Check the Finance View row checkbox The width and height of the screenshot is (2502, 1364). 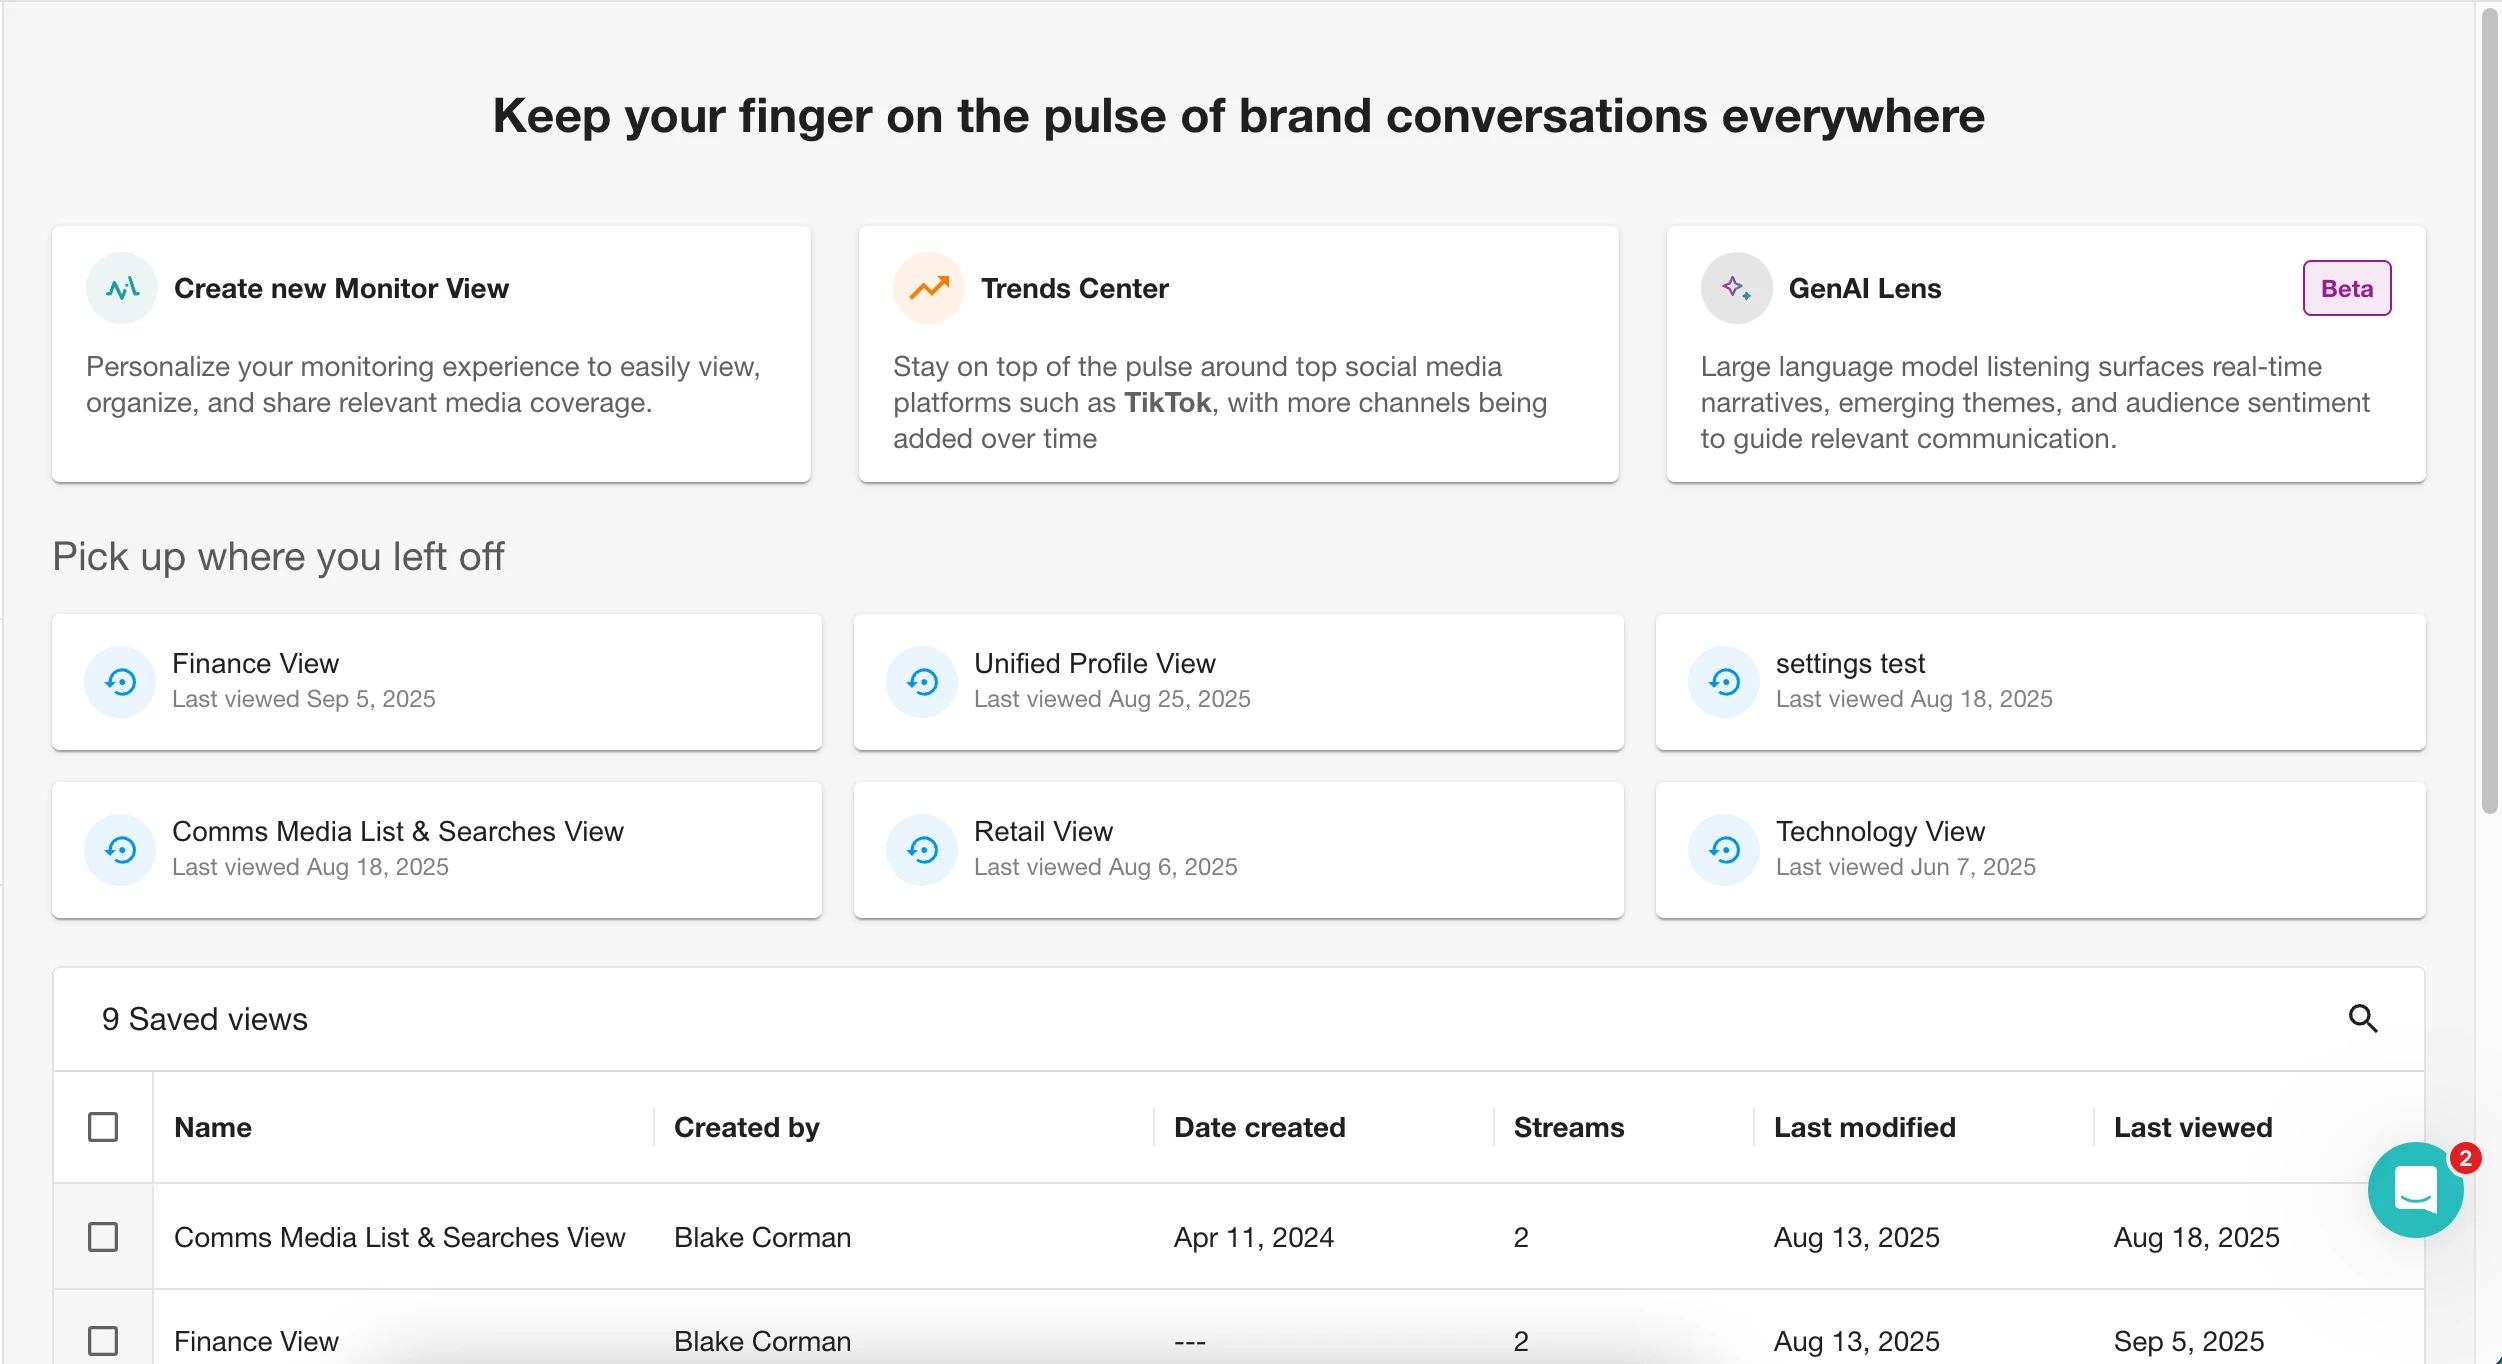pyautogui.click(x=103, y=1341)
